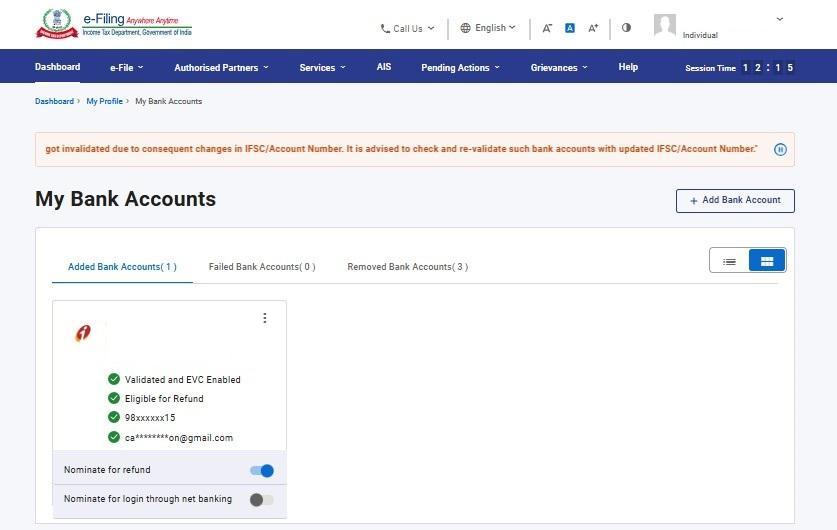Switch to Removed Bank Accounts tab
The height and width of the screenshot is (530, 837).
point(407,267)
